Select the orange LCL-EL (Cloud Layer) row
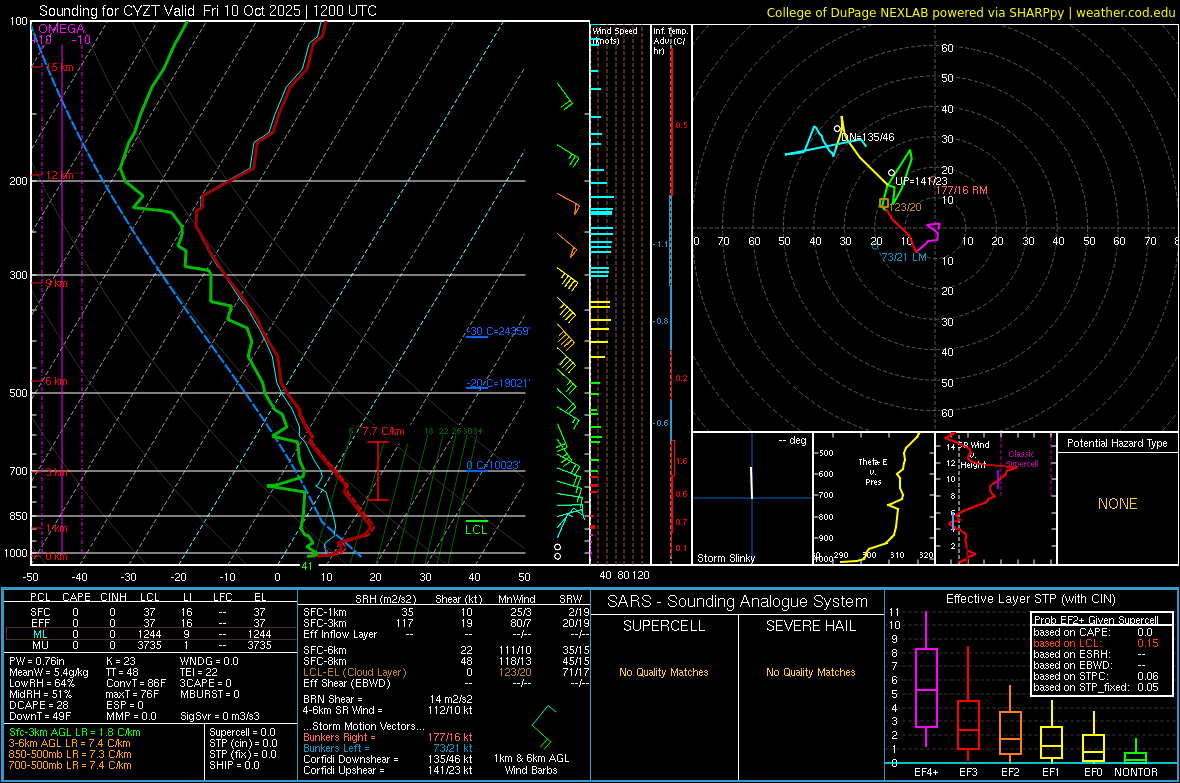 tap(446, 672)
